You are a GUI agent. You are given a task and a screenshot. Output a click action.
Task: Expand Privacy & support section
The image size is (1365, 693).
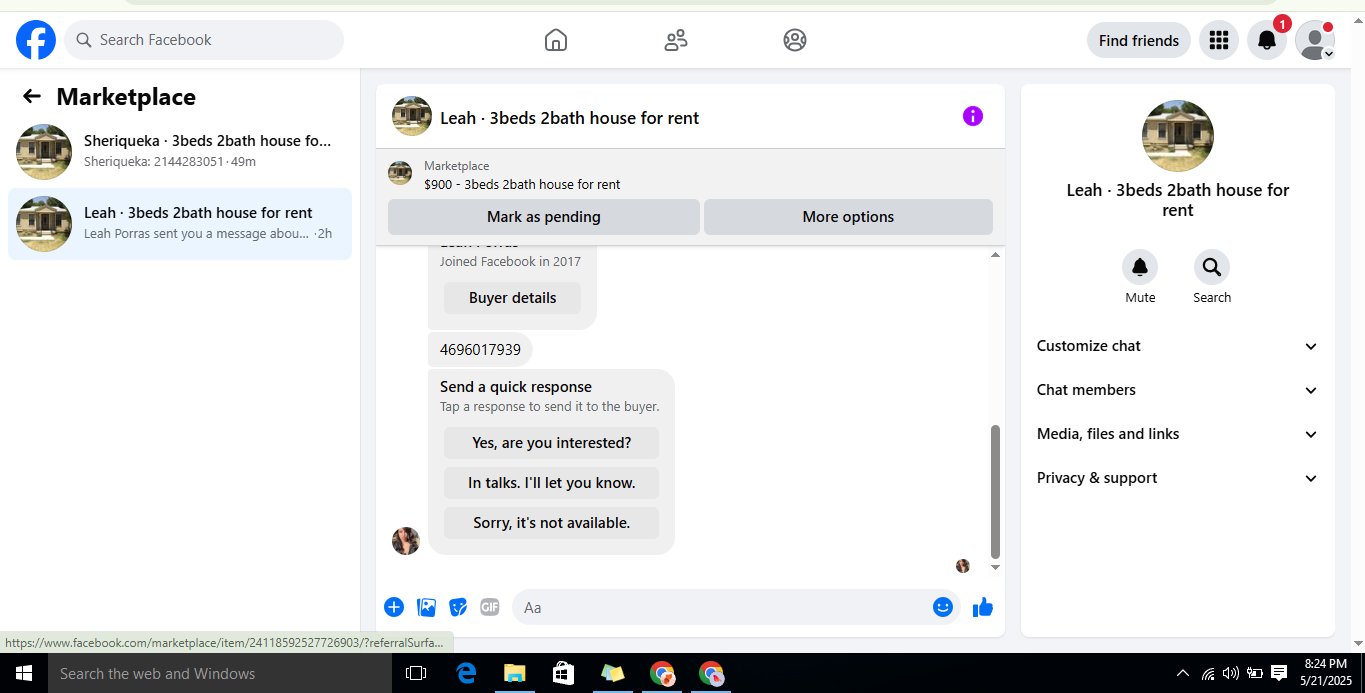(x=1178, y=478)
